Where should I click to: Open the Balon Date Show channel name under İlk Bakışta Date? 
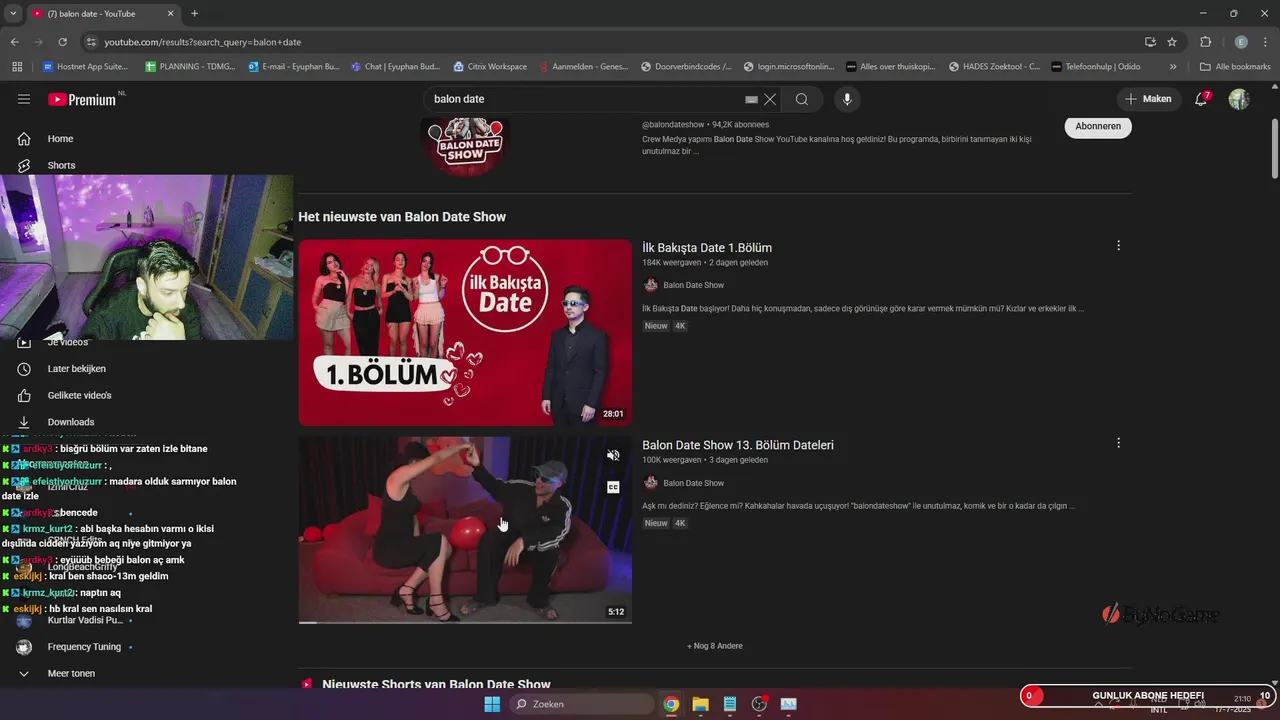(x=693, y=285)
